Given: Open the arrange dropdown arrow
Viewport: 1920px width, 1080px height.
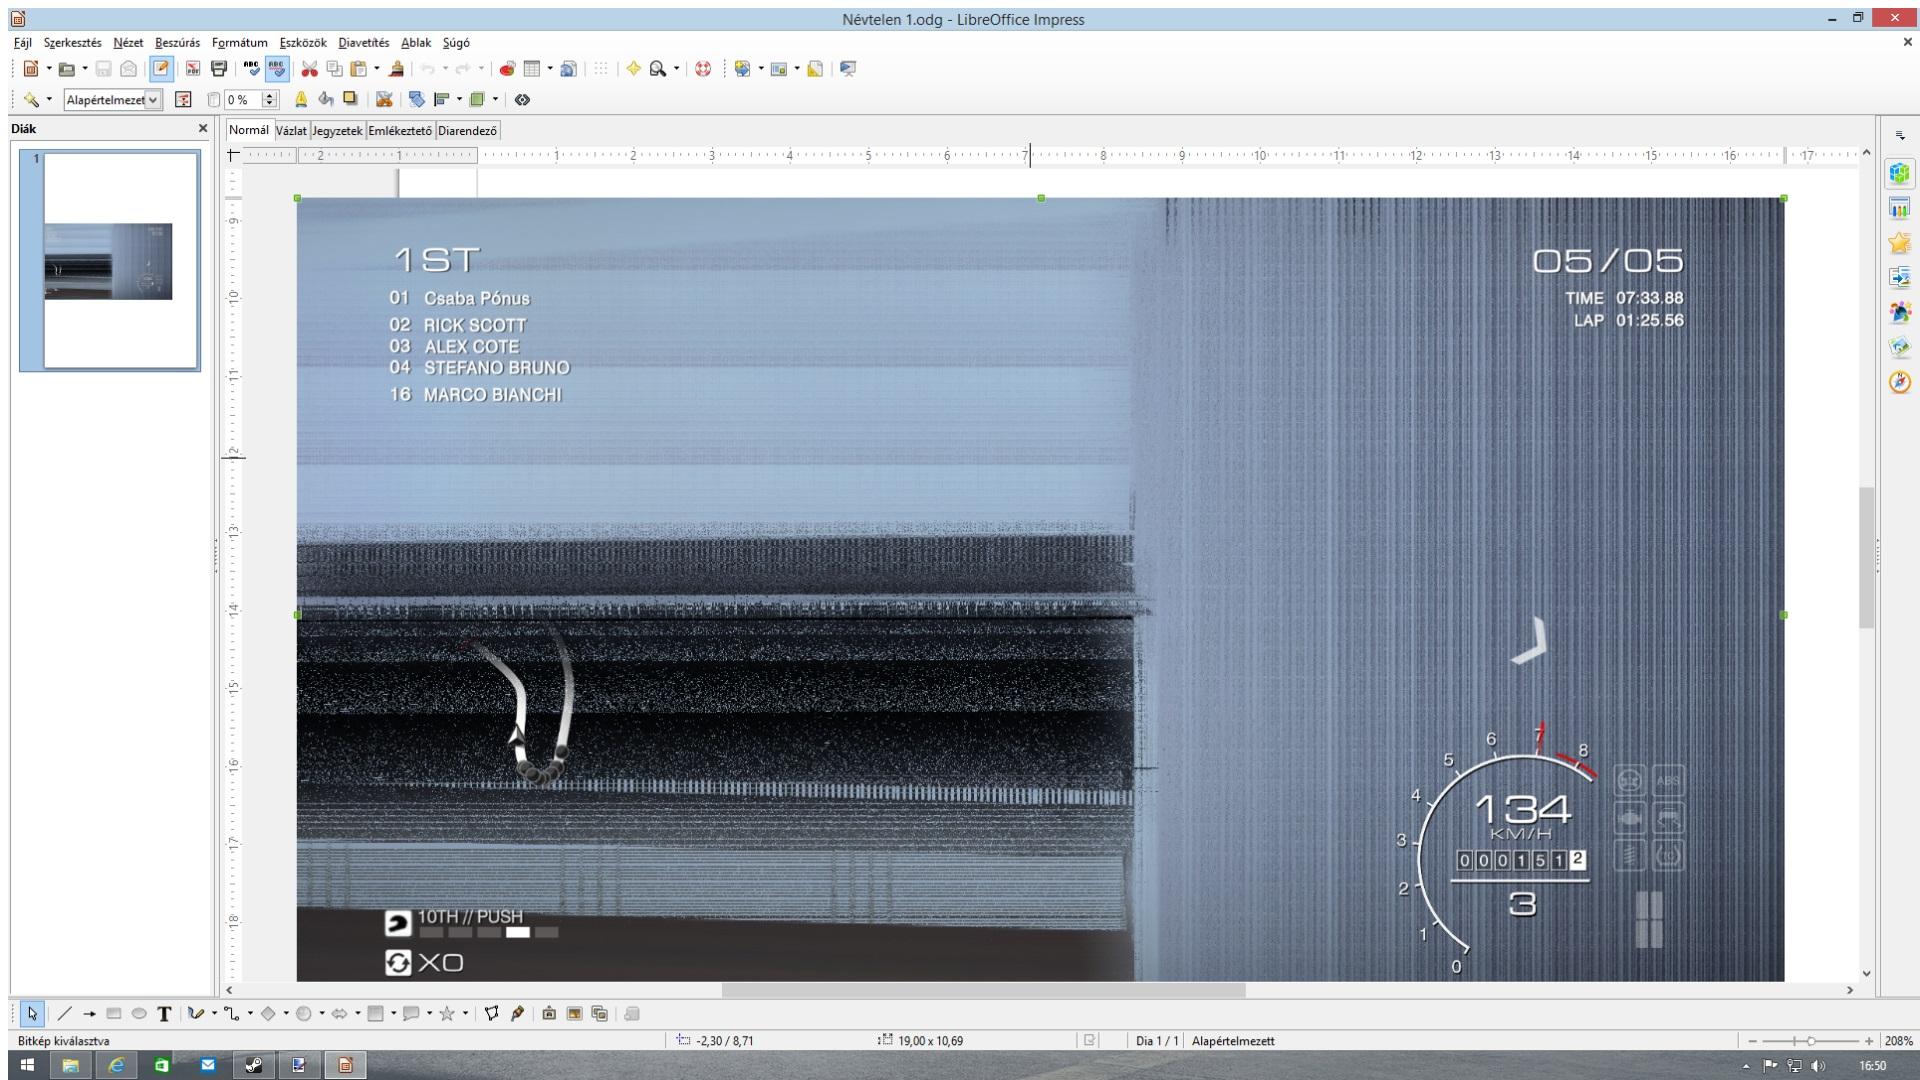Looking at the screenshot, I should click(x=495, y=99).
